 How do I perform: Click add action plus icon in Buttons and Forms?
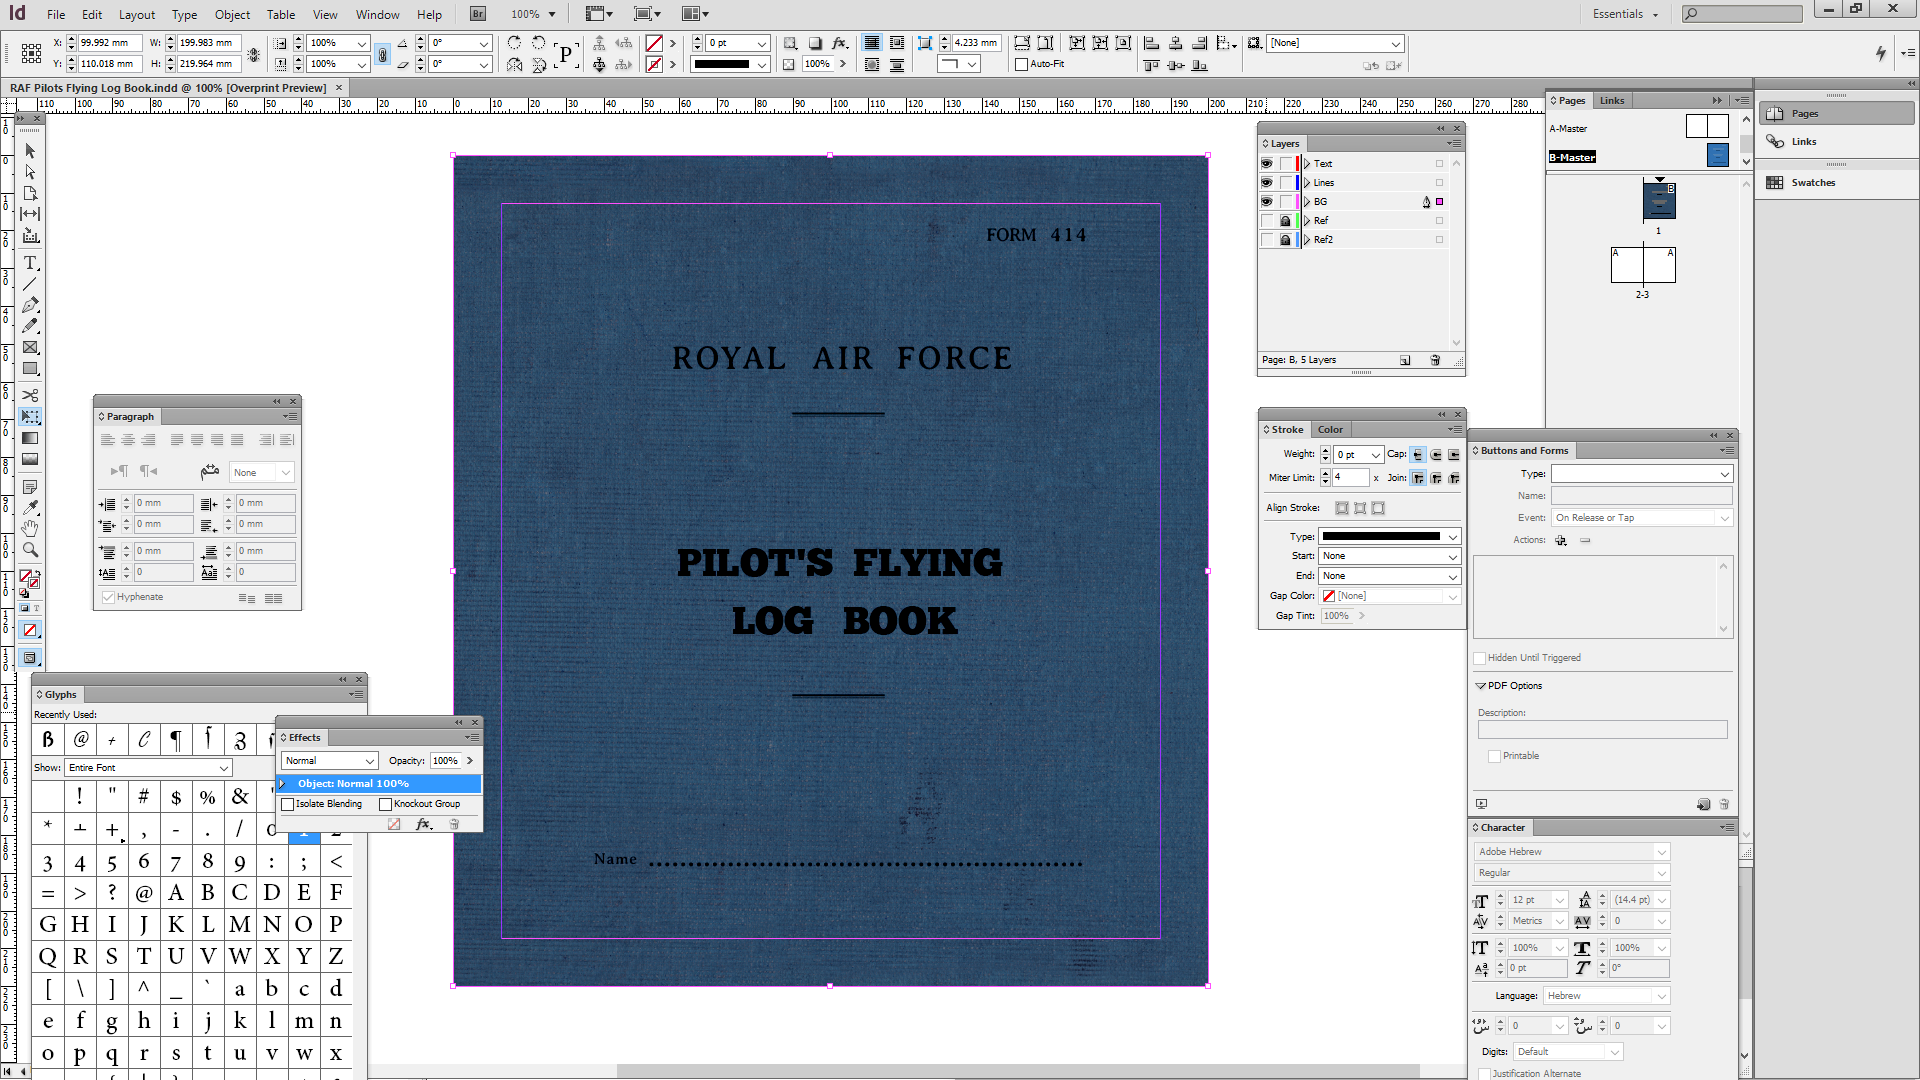1561,540
